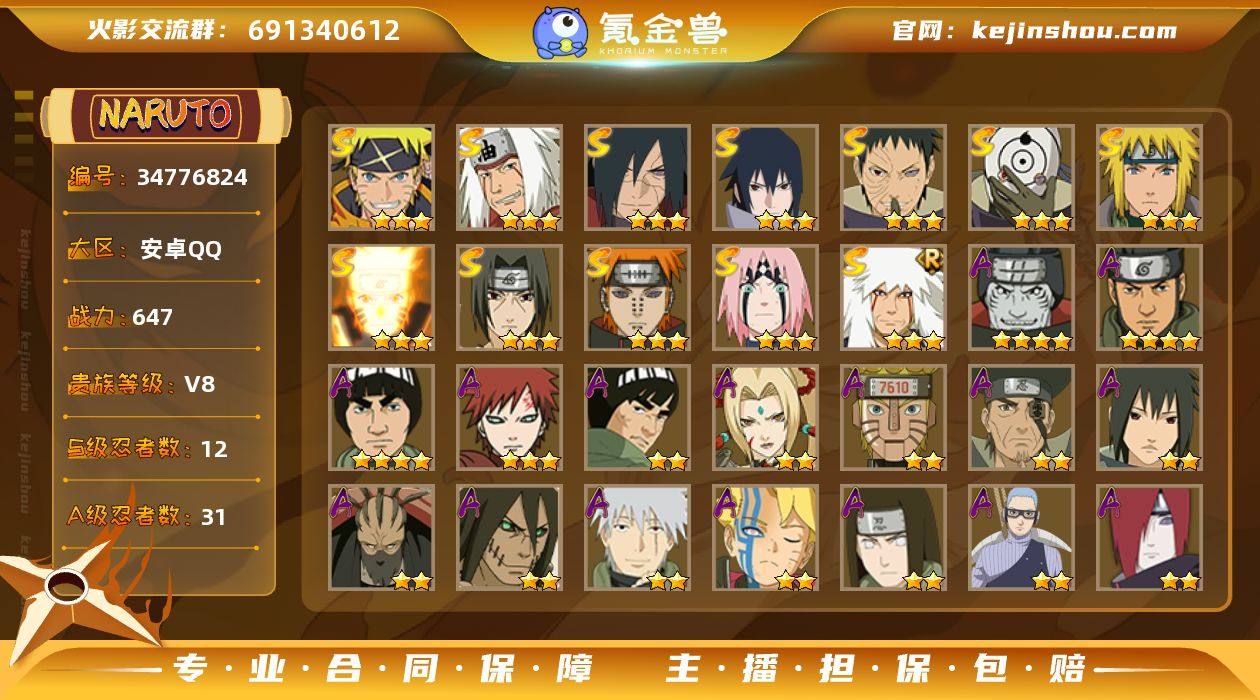Choose the masked Tobi spiral-mask portrait
The image size is (1260, 700).
point(1021,177)
